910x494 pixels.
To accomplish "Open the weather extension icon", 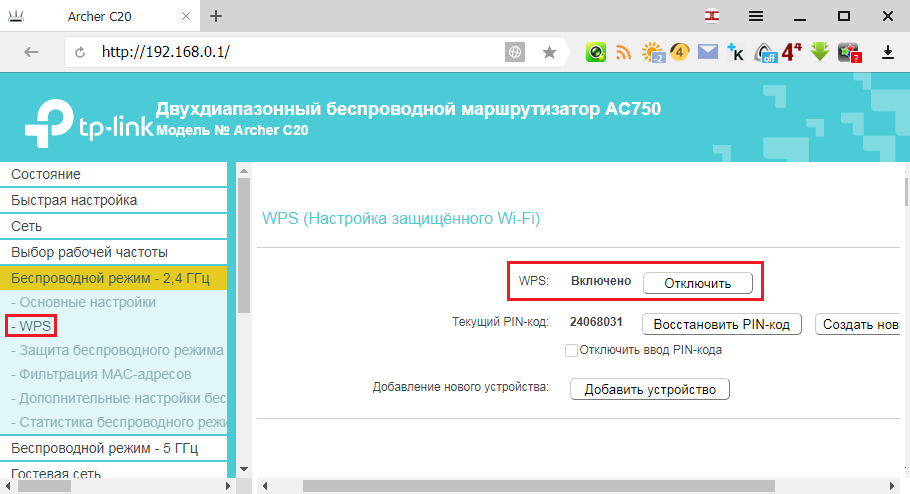I will pyautogui.click(x=653, y=52).
